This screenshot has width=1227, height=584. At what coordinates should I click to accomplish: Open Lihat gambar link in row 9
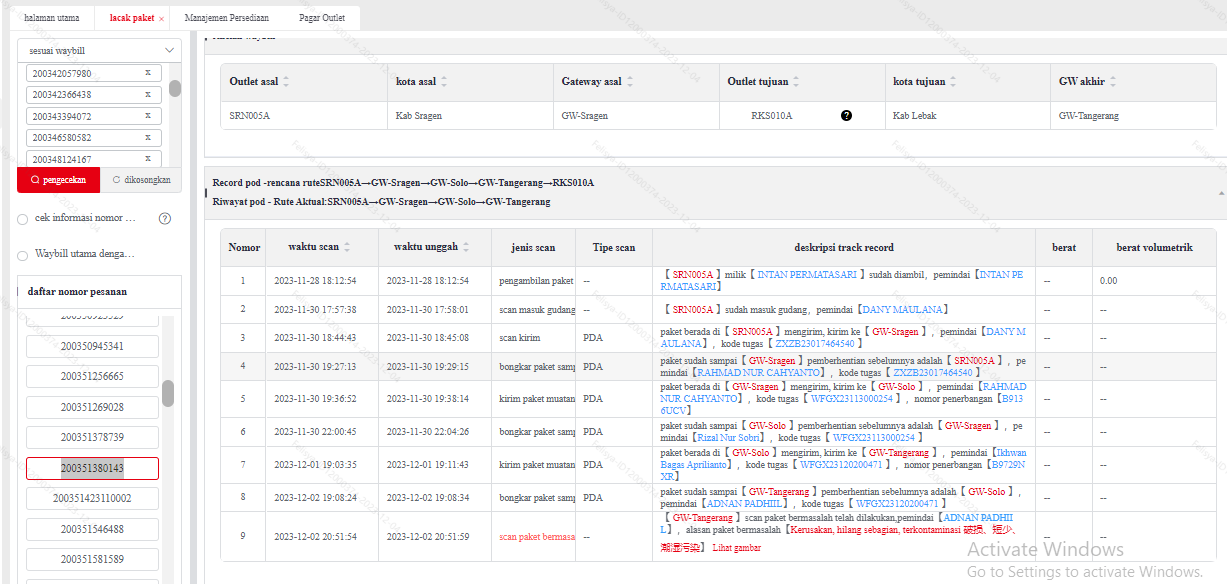tap(736, 548)
